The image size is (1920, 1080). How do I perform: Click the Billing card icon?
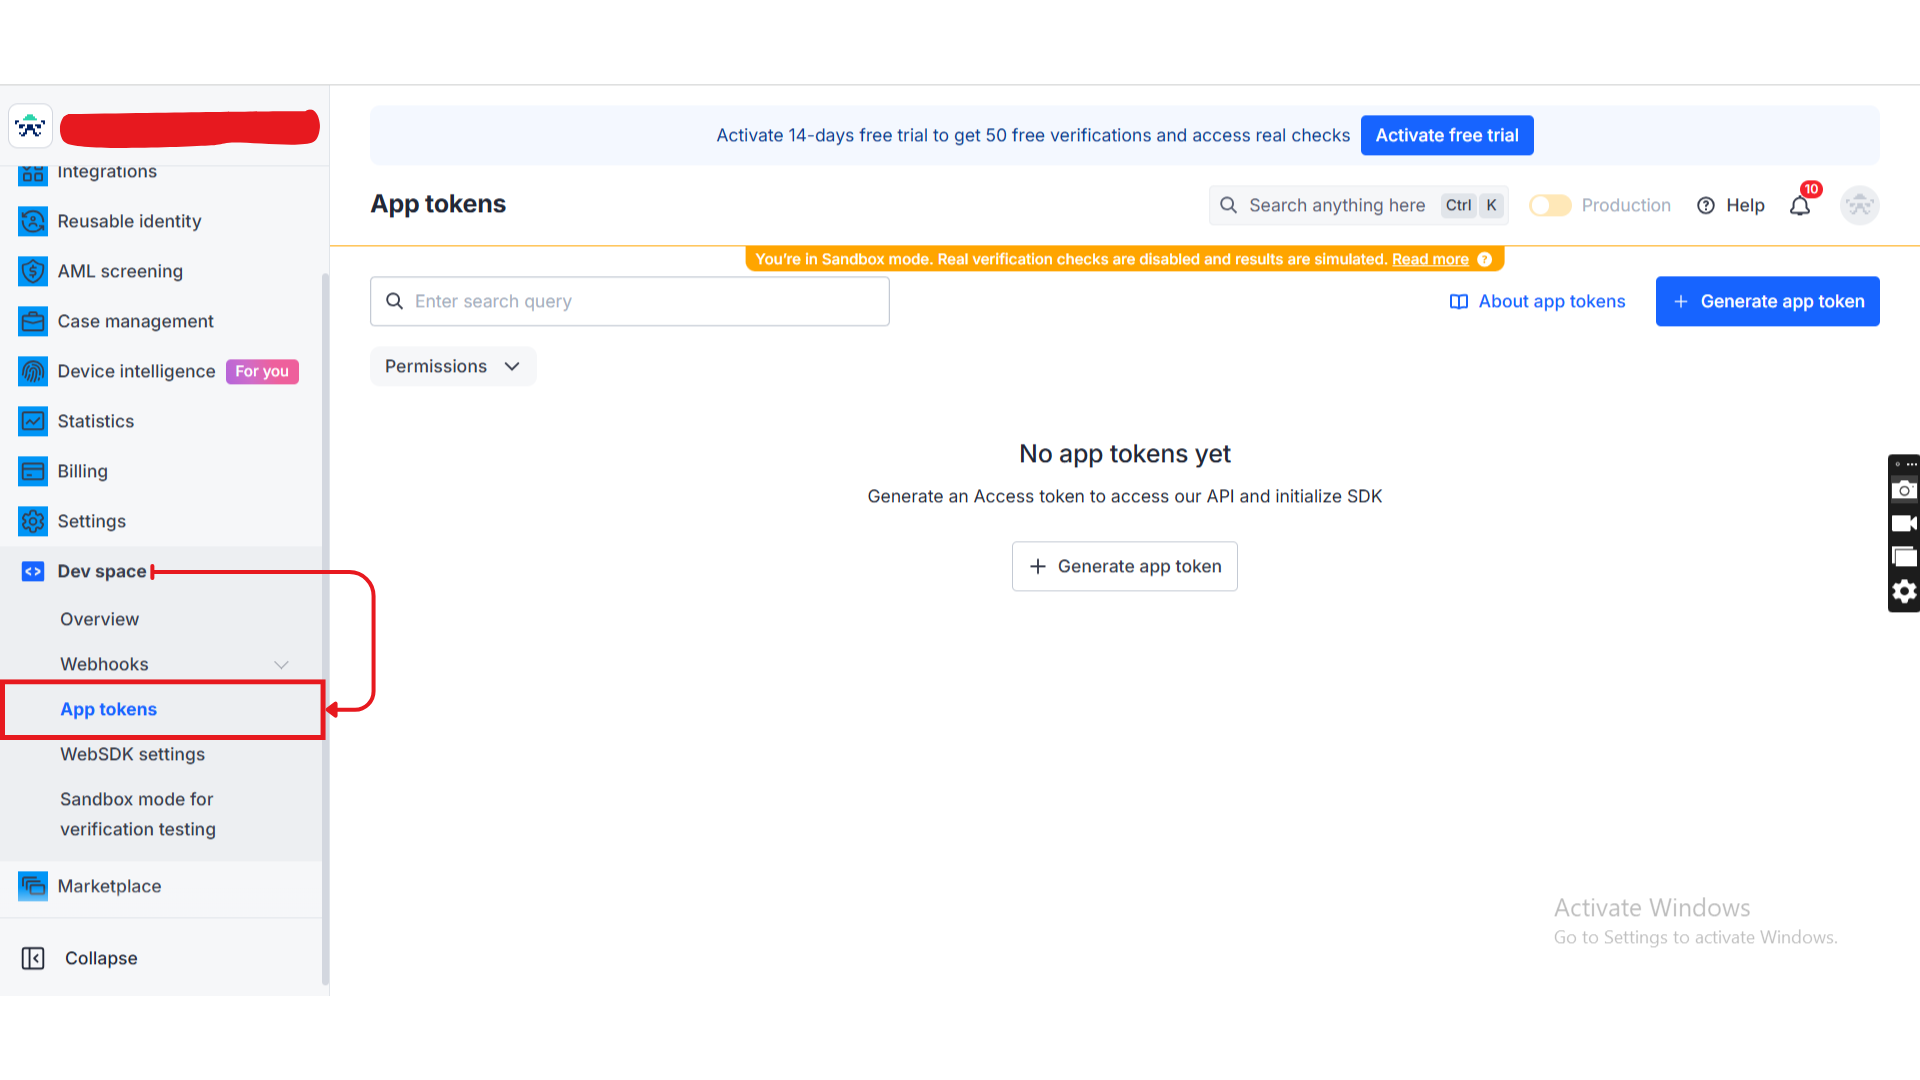(33, 471)
